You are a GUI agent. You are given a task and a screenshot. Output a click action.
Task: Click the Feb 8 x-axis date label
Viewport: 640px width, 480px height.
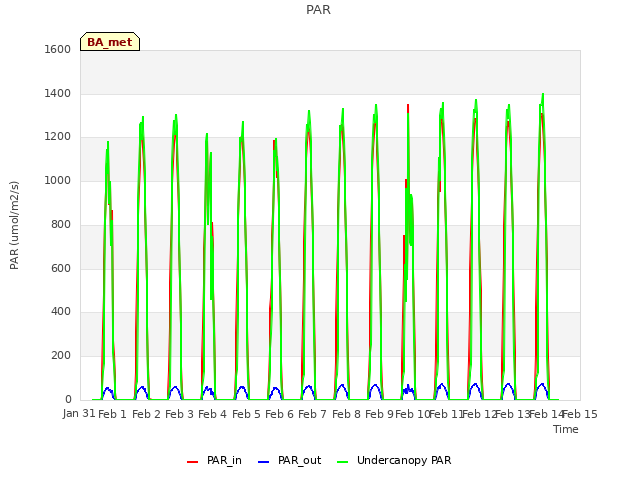346,414
